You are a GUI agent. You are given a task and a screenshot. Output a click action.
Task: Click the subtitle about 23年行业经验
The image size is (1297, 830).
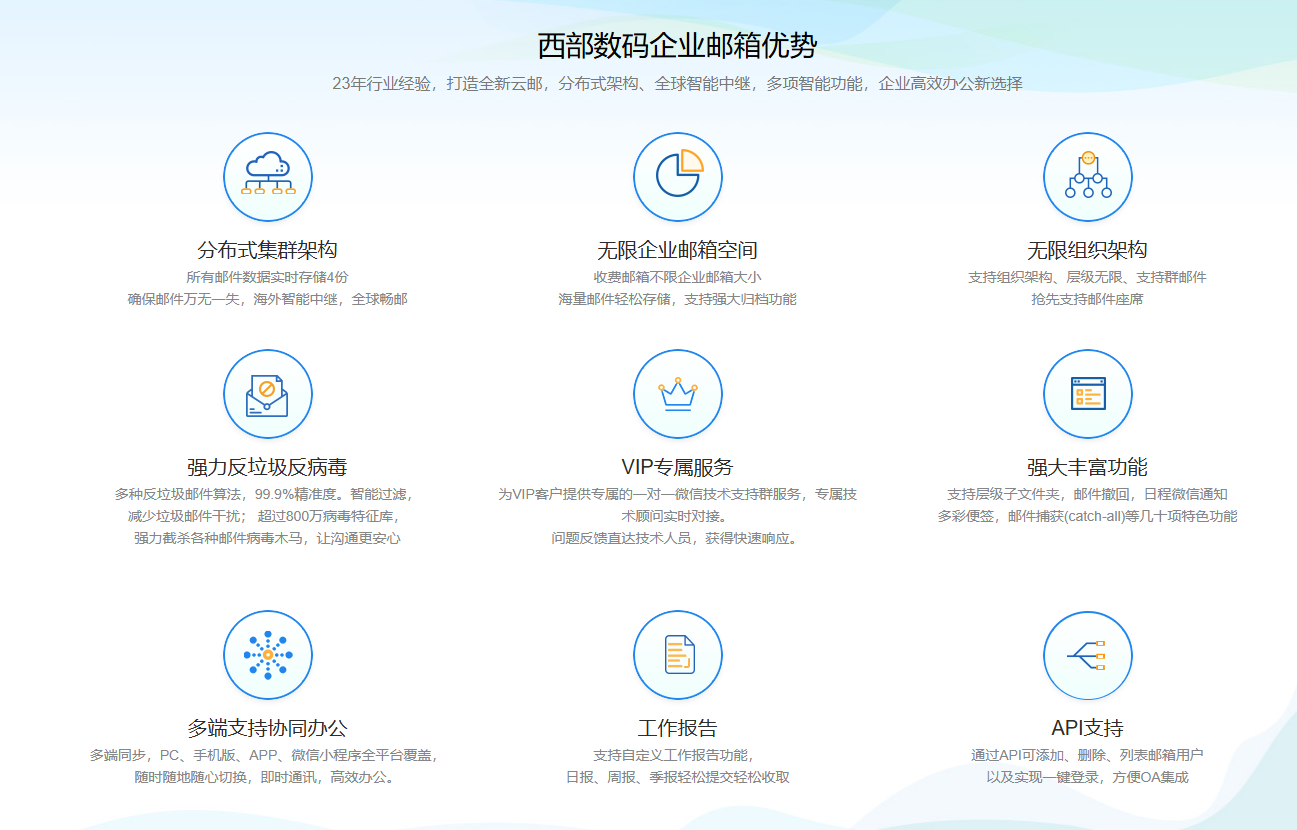point(675,84)
